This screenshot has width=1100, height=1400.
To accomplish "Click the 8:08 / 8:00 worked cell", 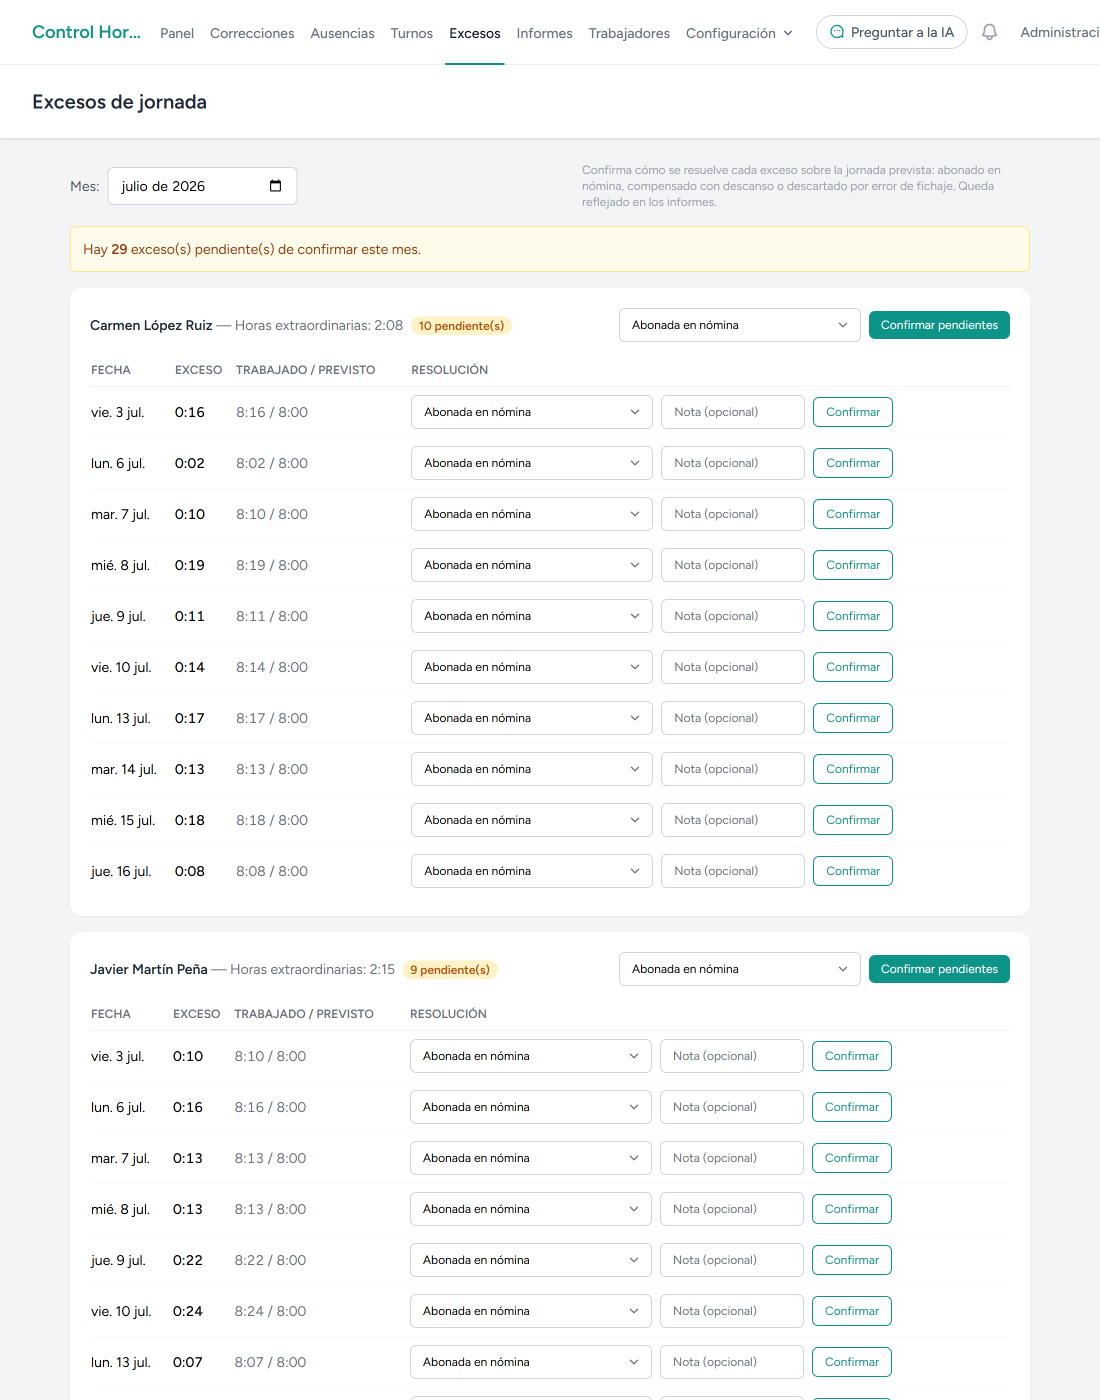I will pos(272,871).
